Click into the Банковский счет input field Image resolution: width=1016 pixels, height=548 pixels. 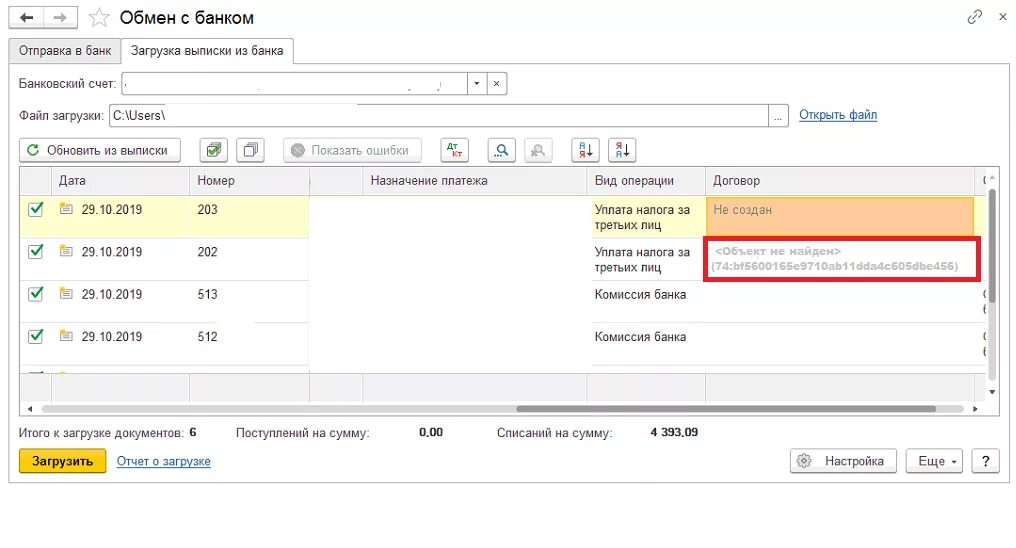[294, 84]
